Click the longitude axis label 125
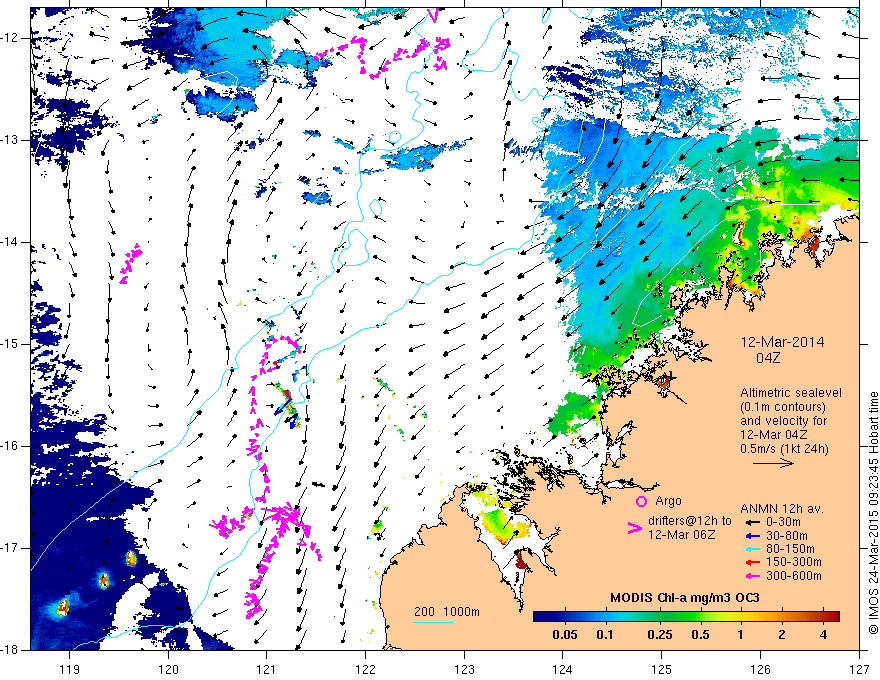Screen dimensions: 880x680 [x=662, y=669]
